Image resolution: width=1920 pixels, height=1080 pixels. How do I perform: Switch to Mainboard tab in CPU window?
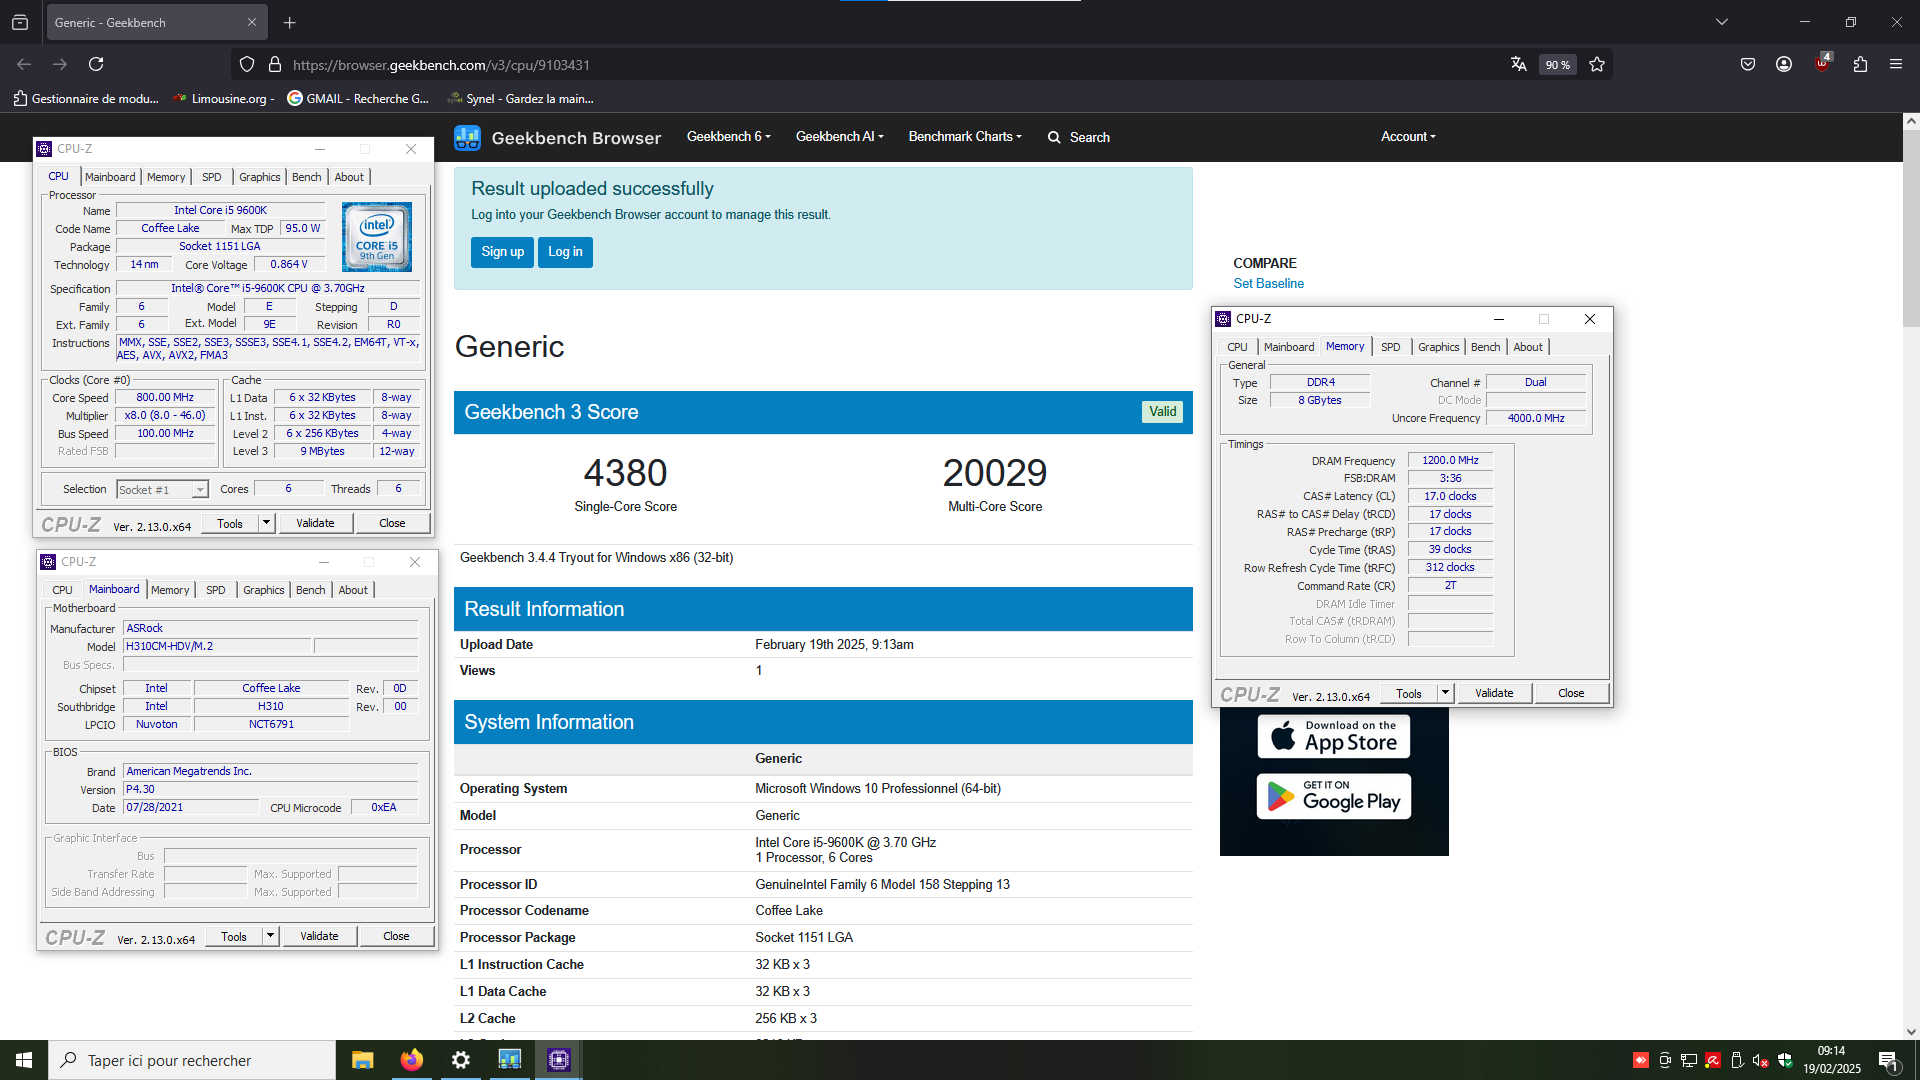point(110,177)
